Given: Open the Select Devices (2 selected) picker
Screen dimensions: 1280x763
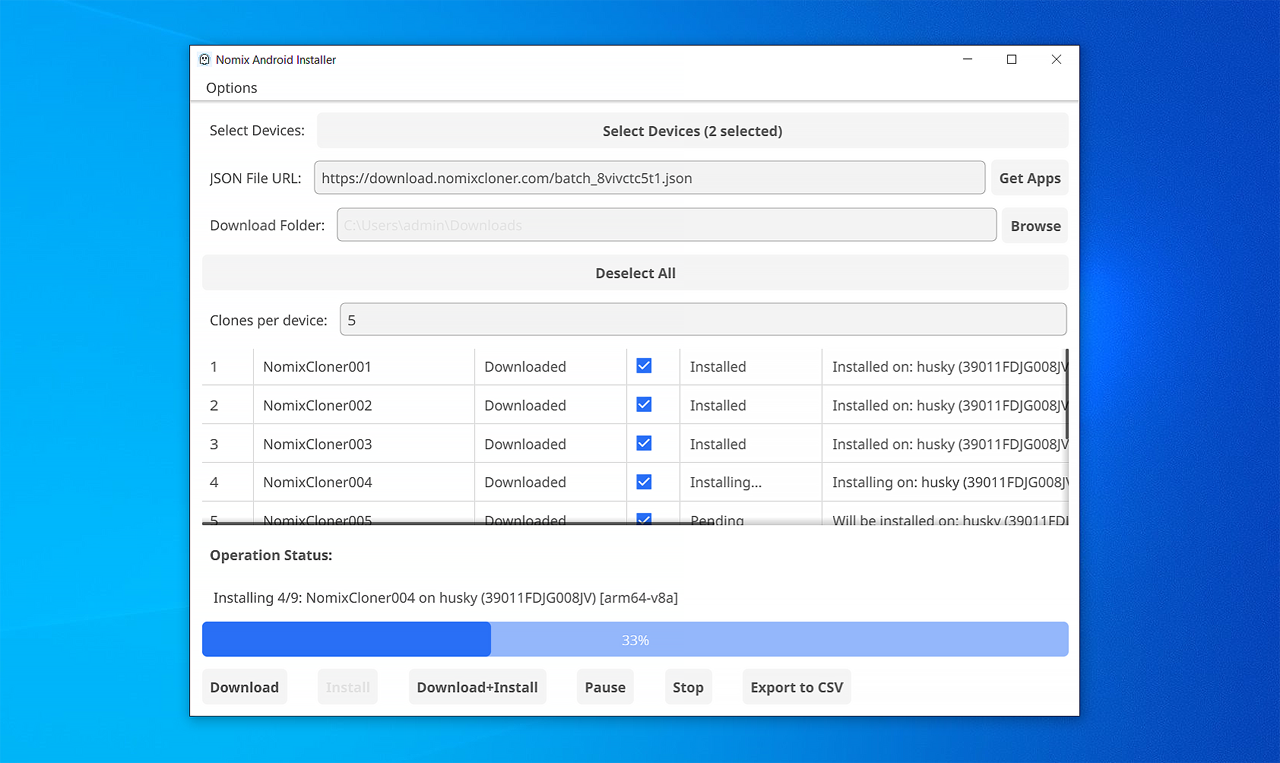Looking at the screenshot, I should 692,131.
